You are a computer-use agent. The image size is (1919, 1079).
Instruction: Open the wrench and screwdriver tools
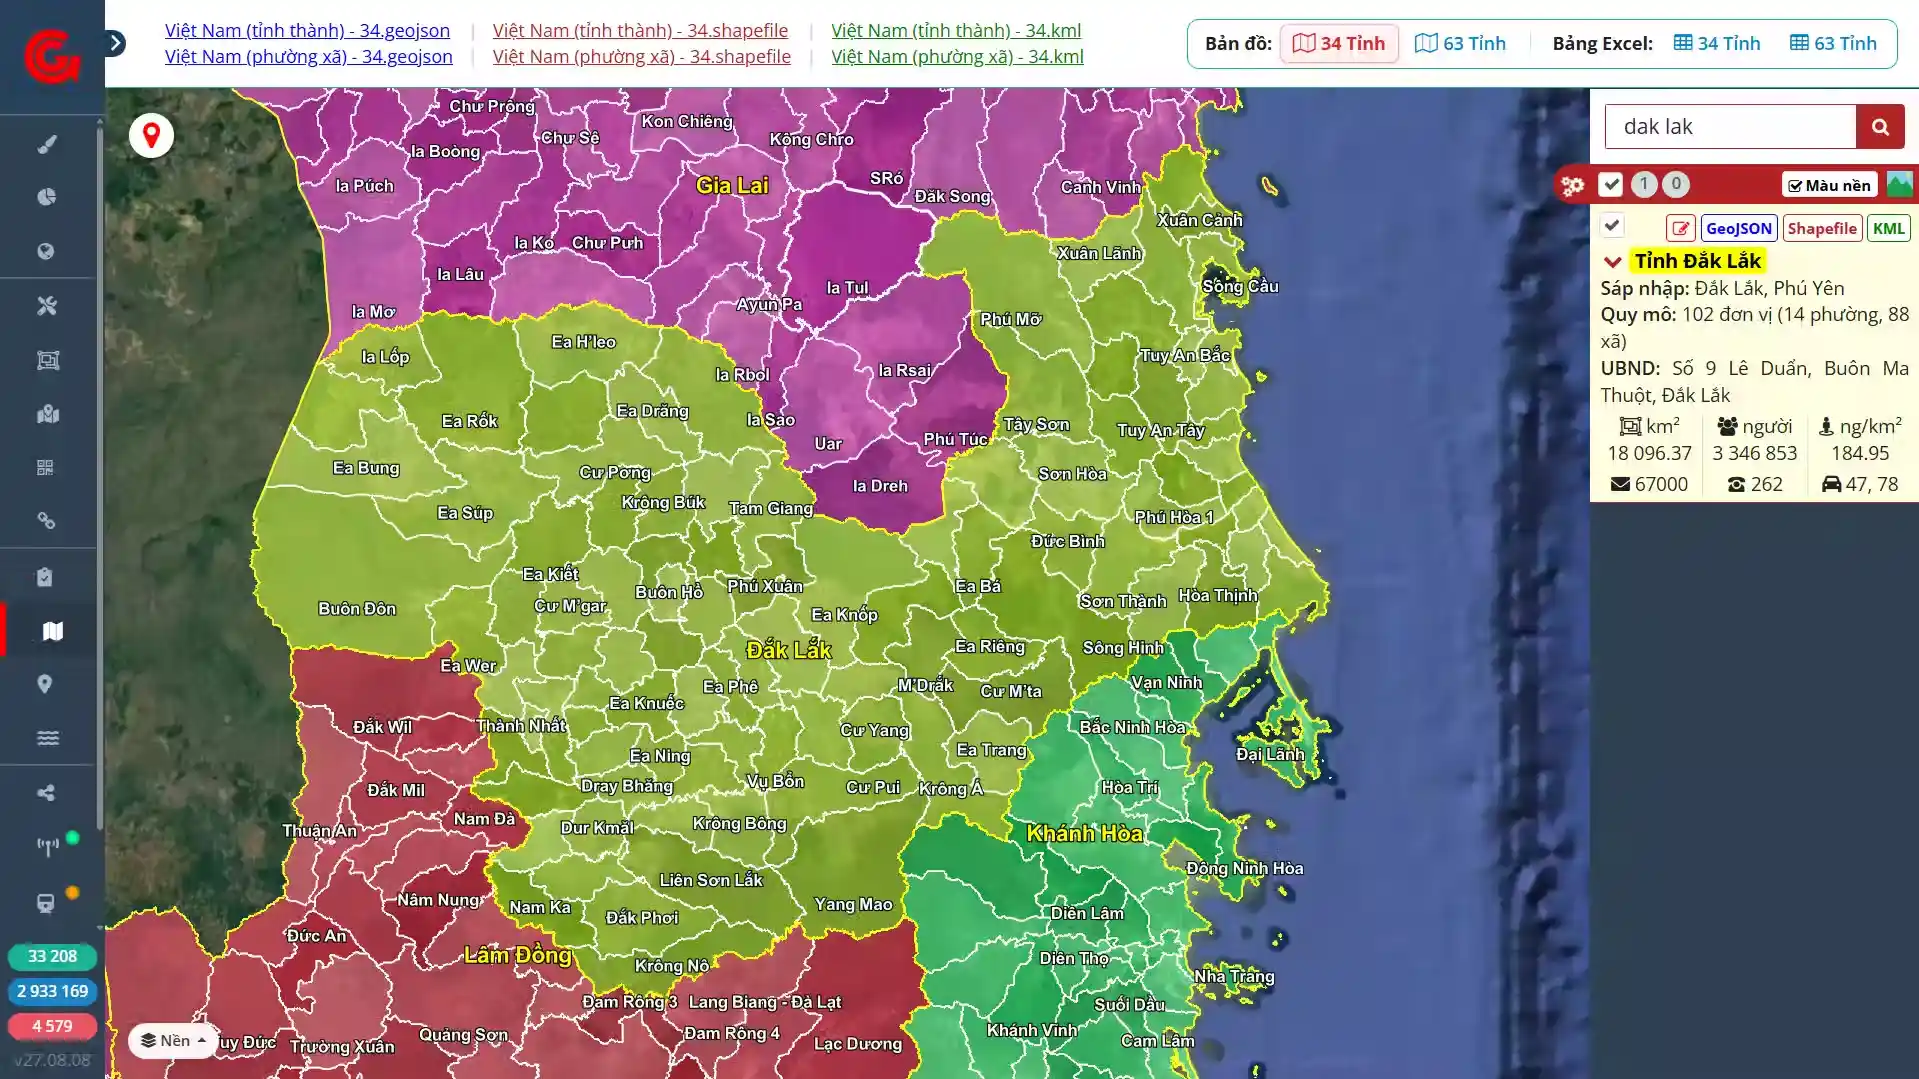47,306
